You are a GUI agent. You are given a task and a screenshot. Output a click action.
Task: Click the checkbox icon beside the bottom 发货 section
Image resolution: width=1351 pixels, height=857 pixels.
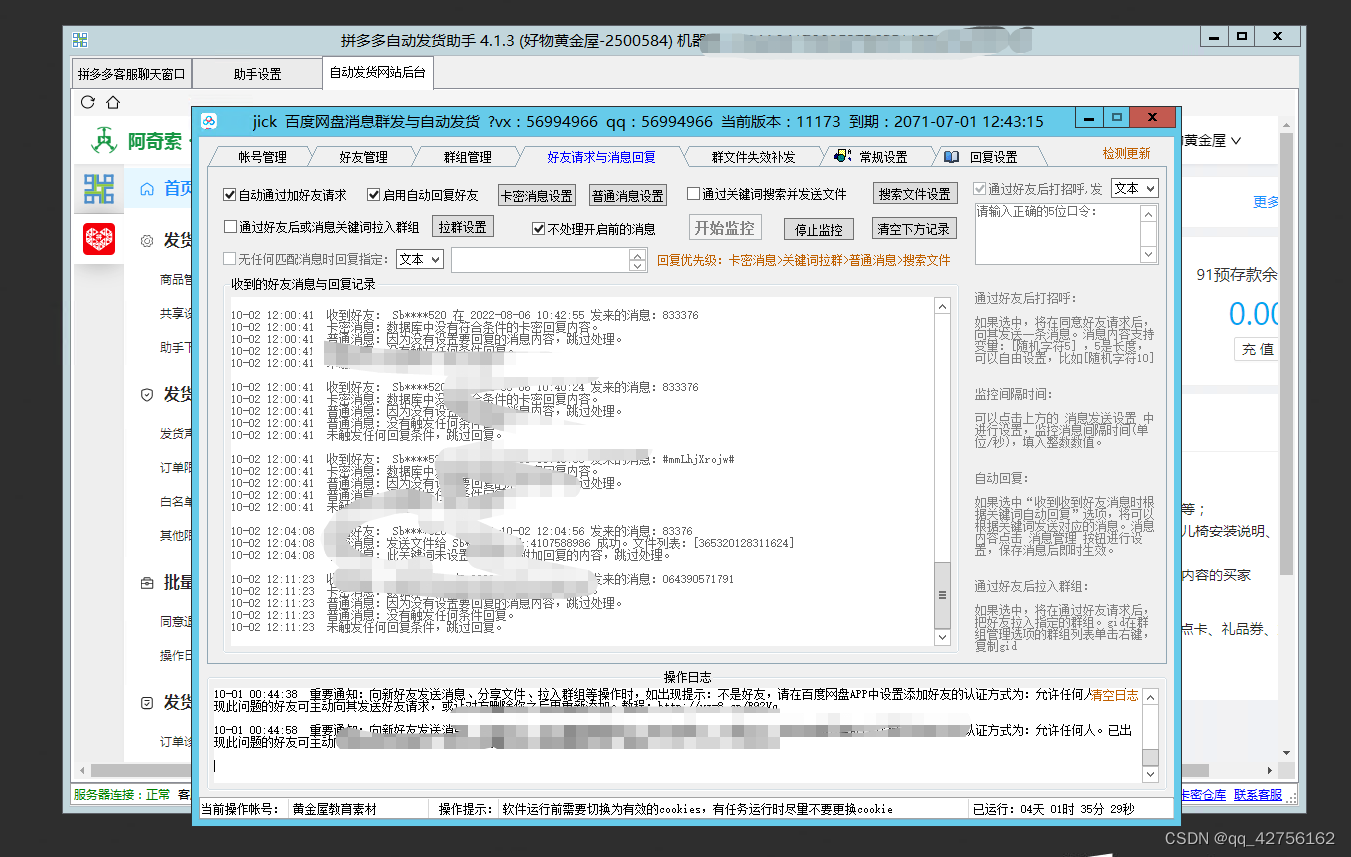(147, 703)
